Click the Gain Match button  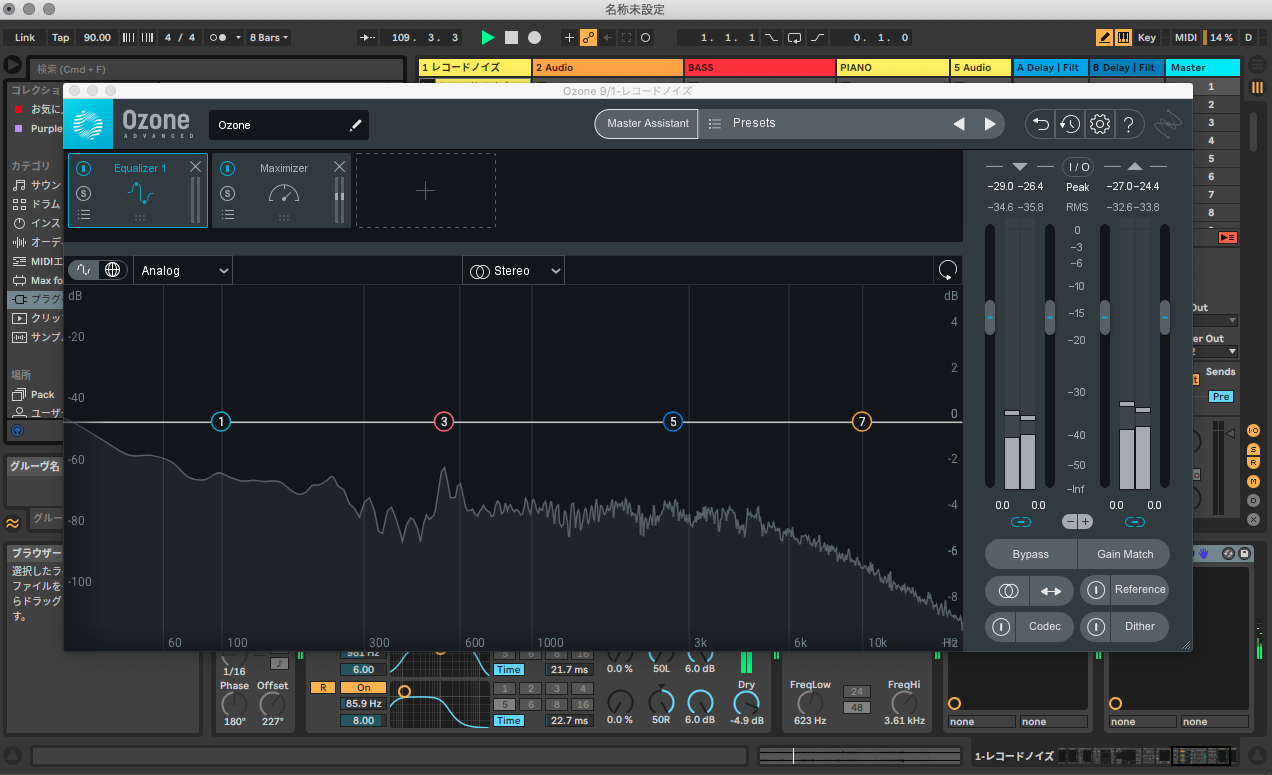point(1124,554)
